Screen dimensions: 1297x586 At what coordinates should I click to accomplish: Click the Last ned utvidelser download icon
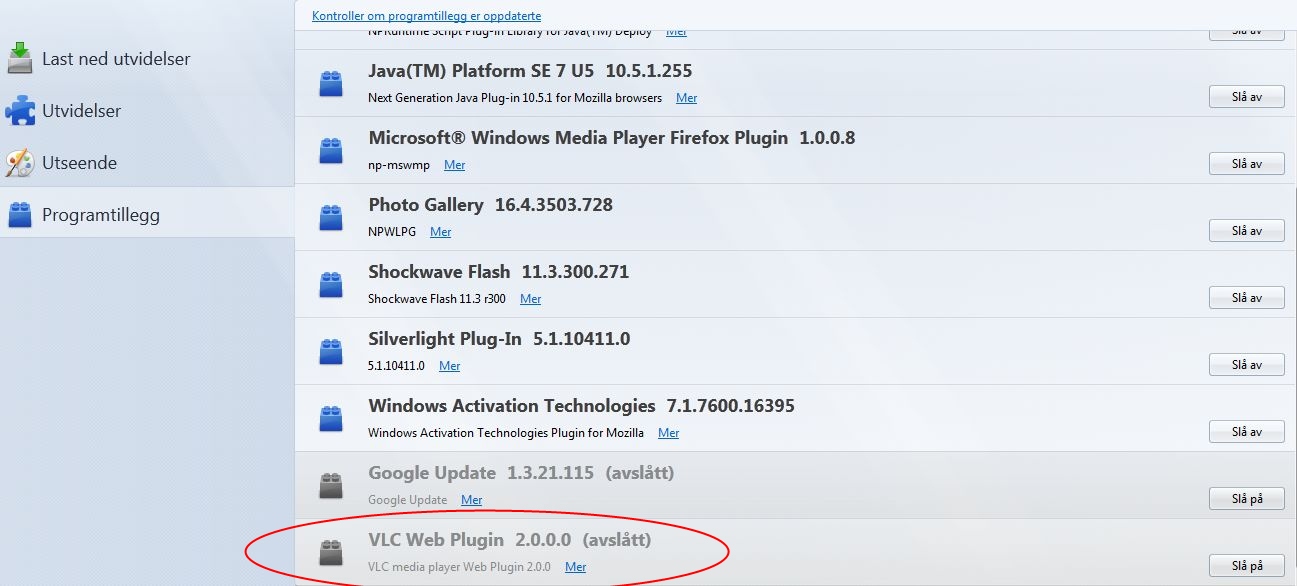(x=20, y=59)
